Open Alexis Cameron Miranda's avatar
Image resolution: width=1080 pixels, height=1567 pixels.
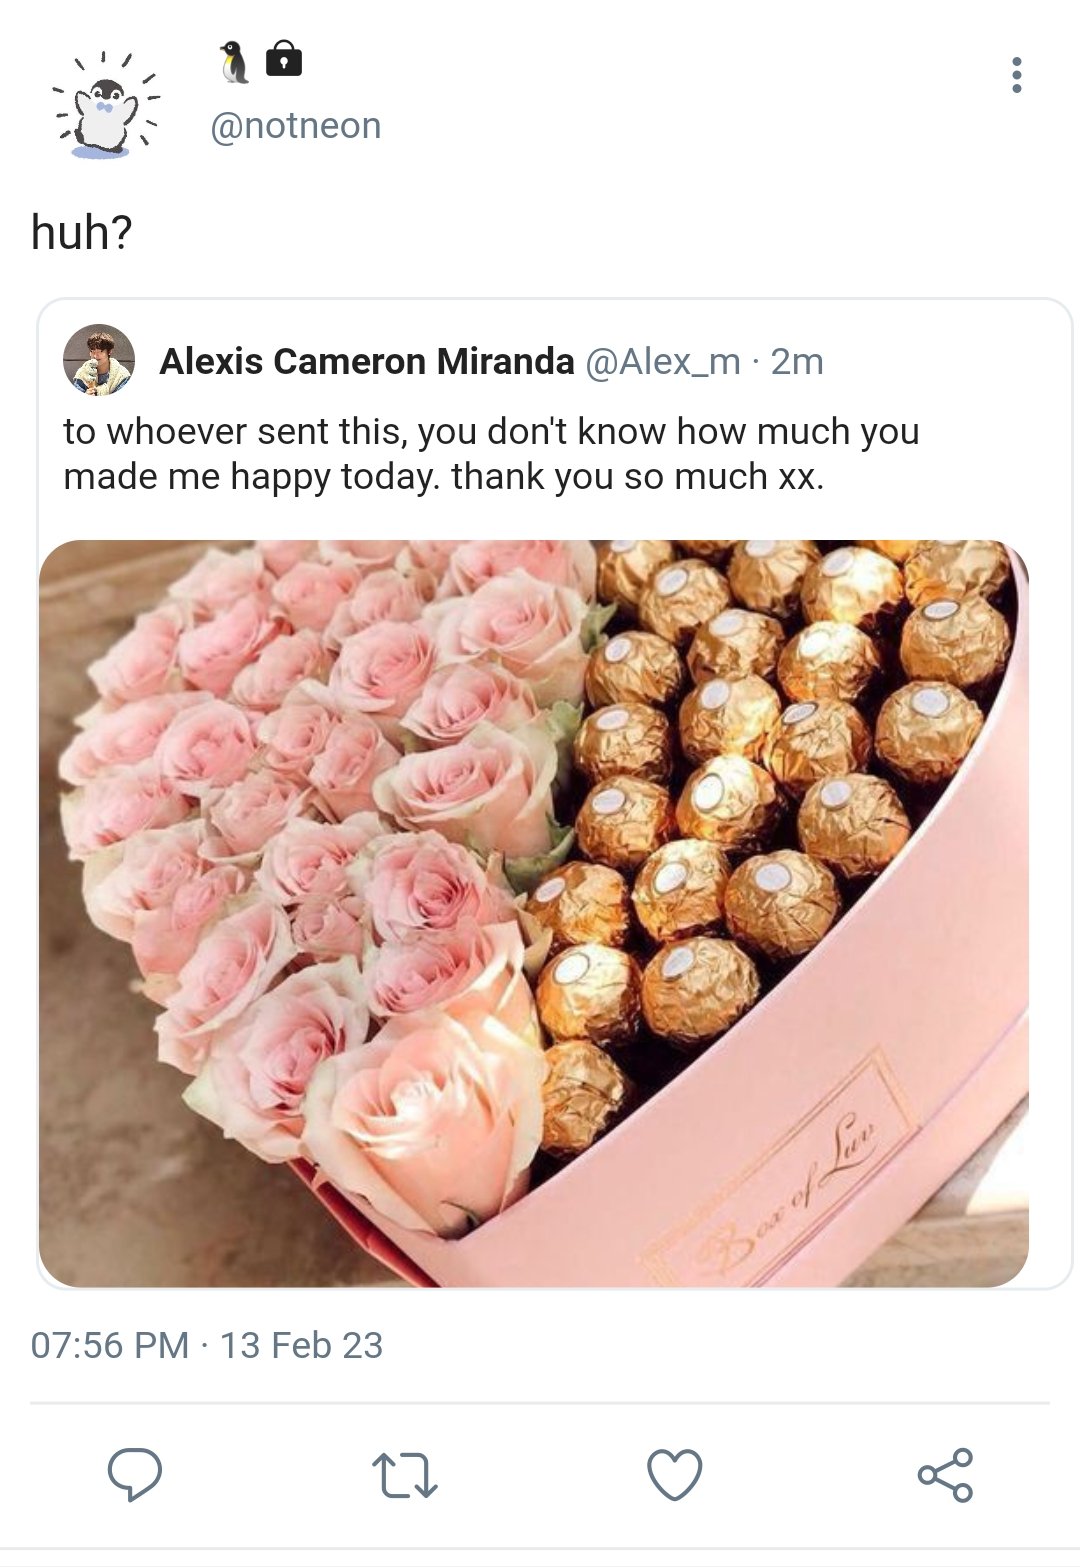point(99,360)
